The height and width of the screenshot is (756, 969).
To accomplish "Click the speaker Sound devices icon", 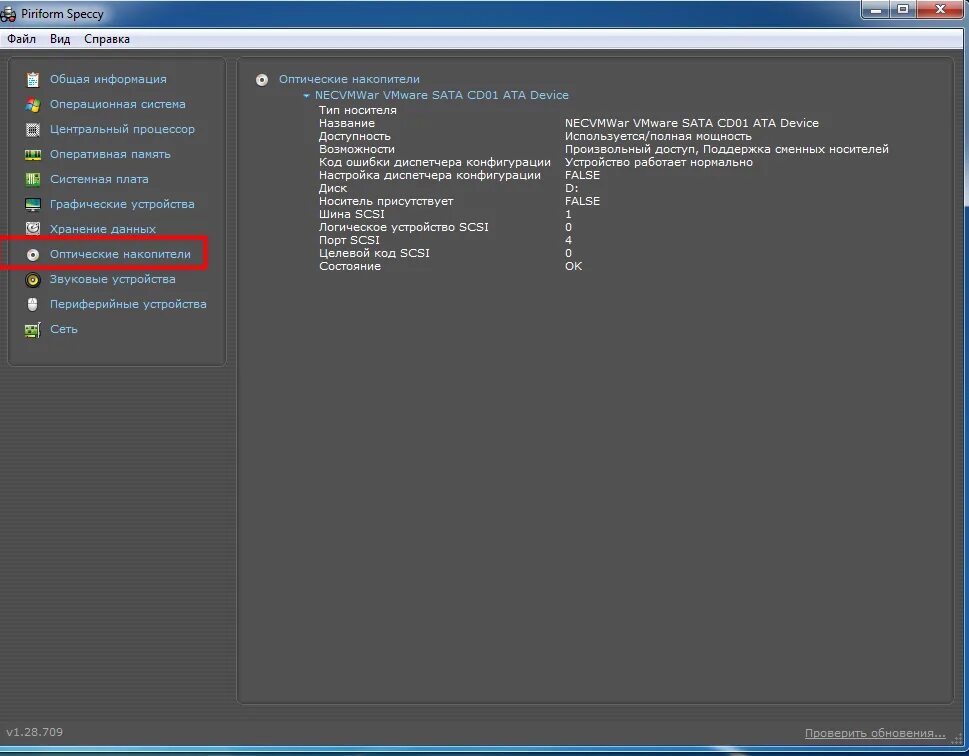I will point(33,279).
